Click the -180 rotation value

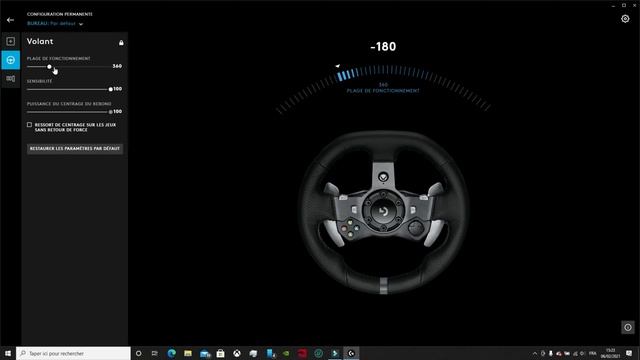[x=383, y=47]
